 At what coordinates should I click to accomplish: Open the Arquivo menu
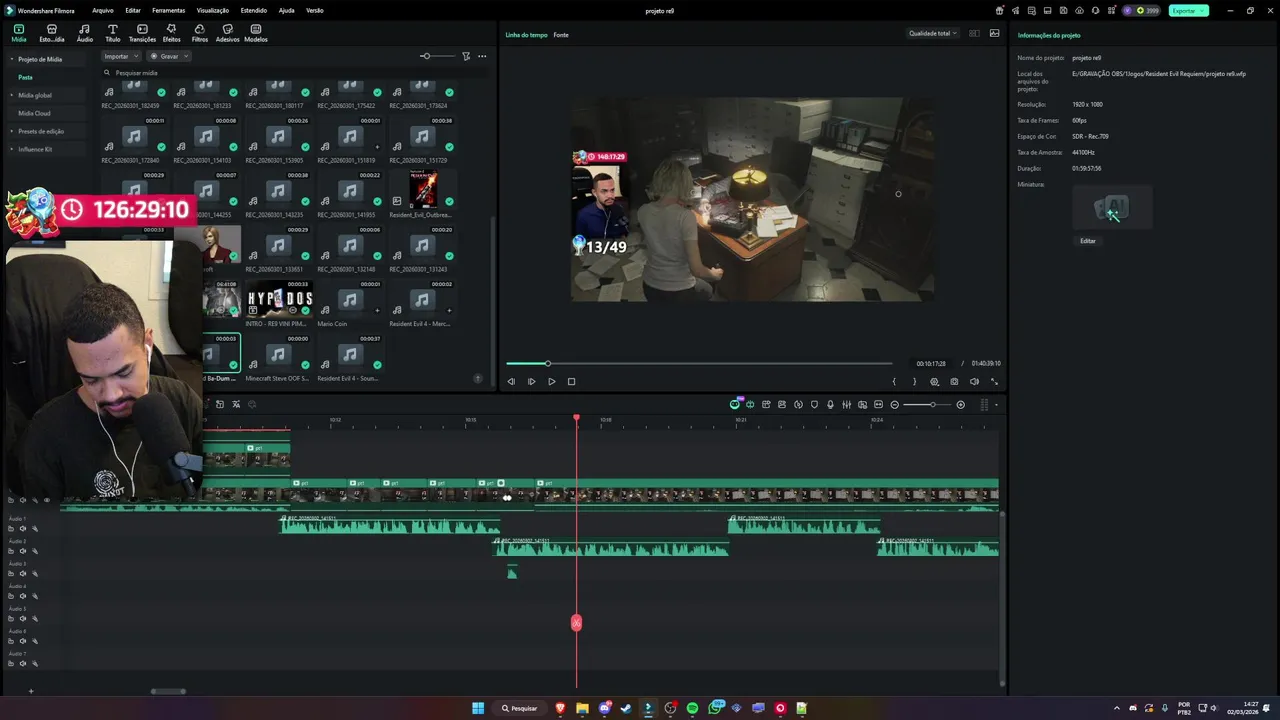pyautogui.click(x=102, y=10)
